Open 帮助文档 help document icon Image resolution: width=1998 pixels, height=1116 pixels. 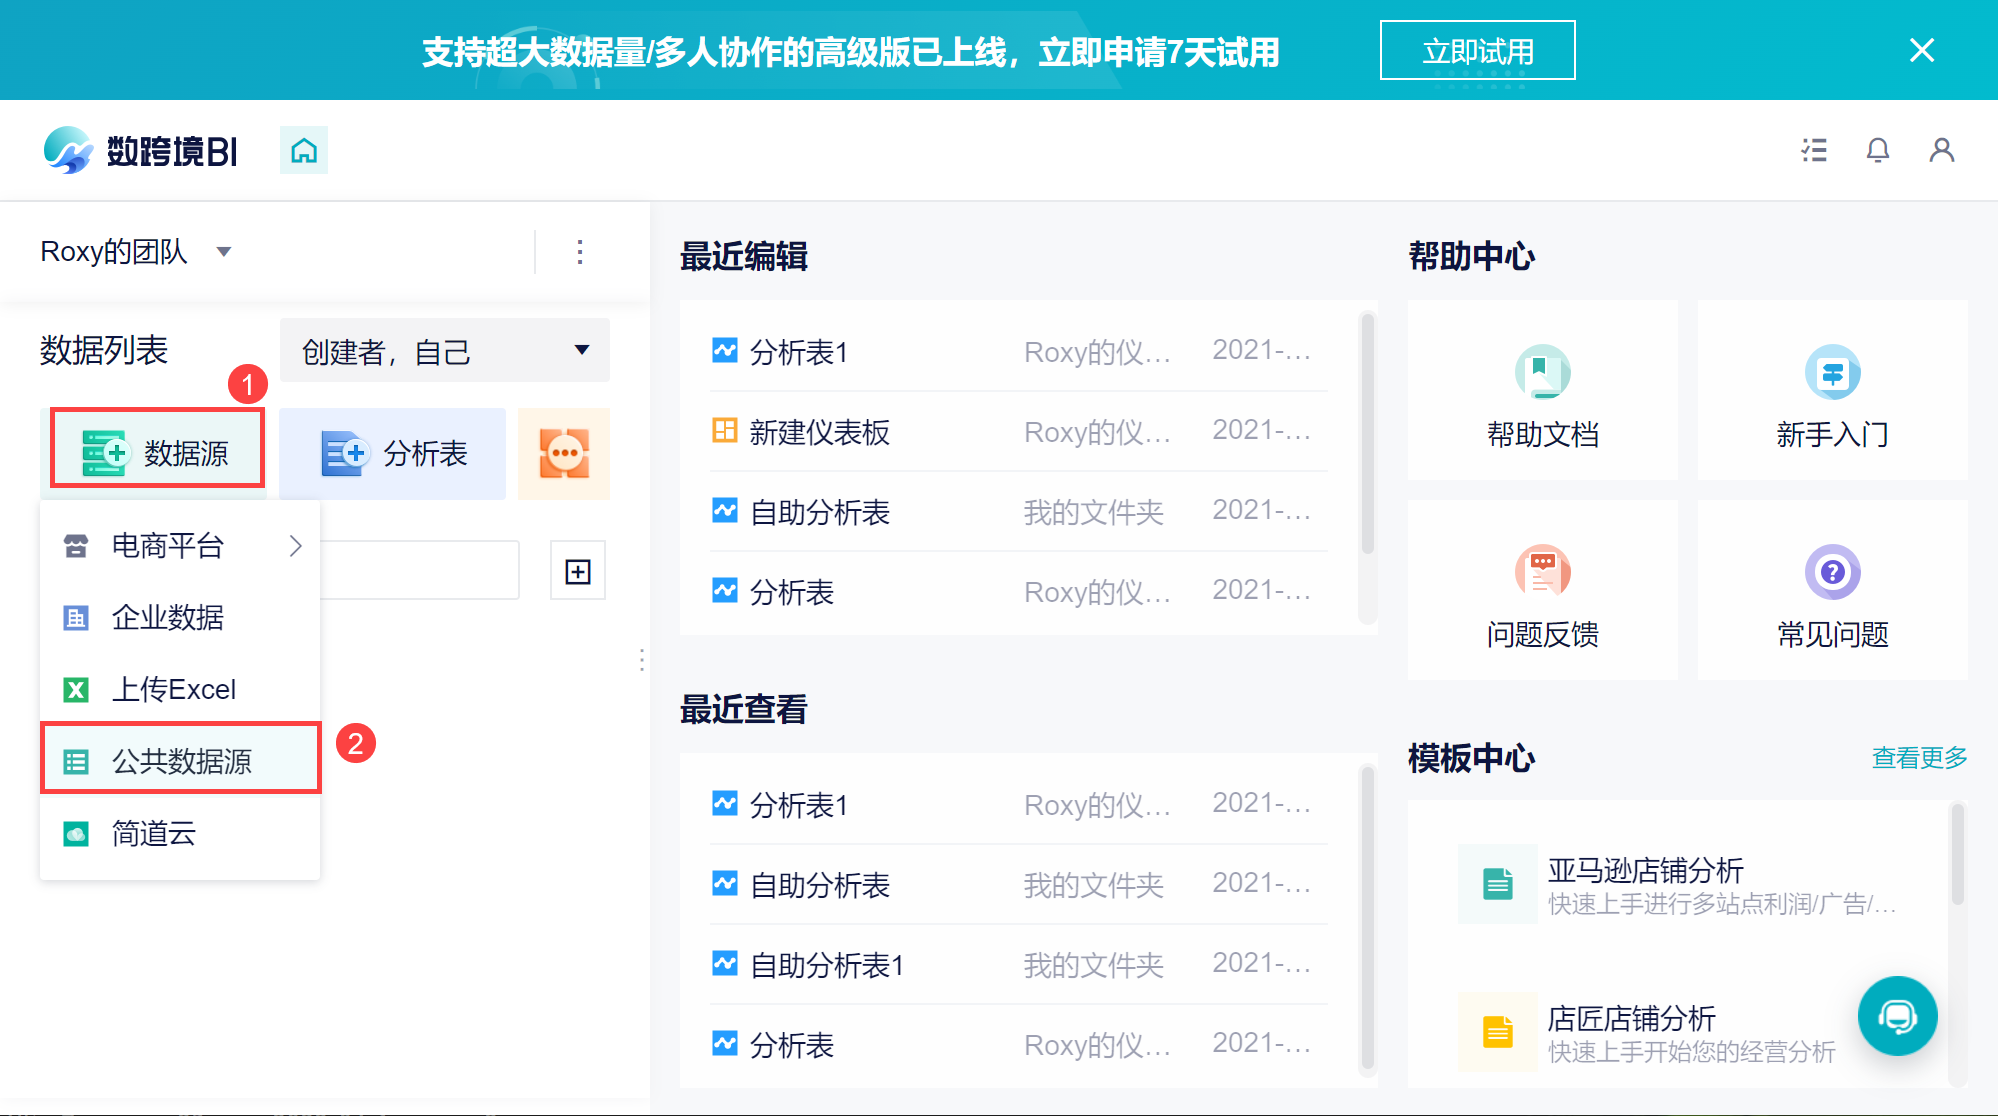pos(1542,373)
